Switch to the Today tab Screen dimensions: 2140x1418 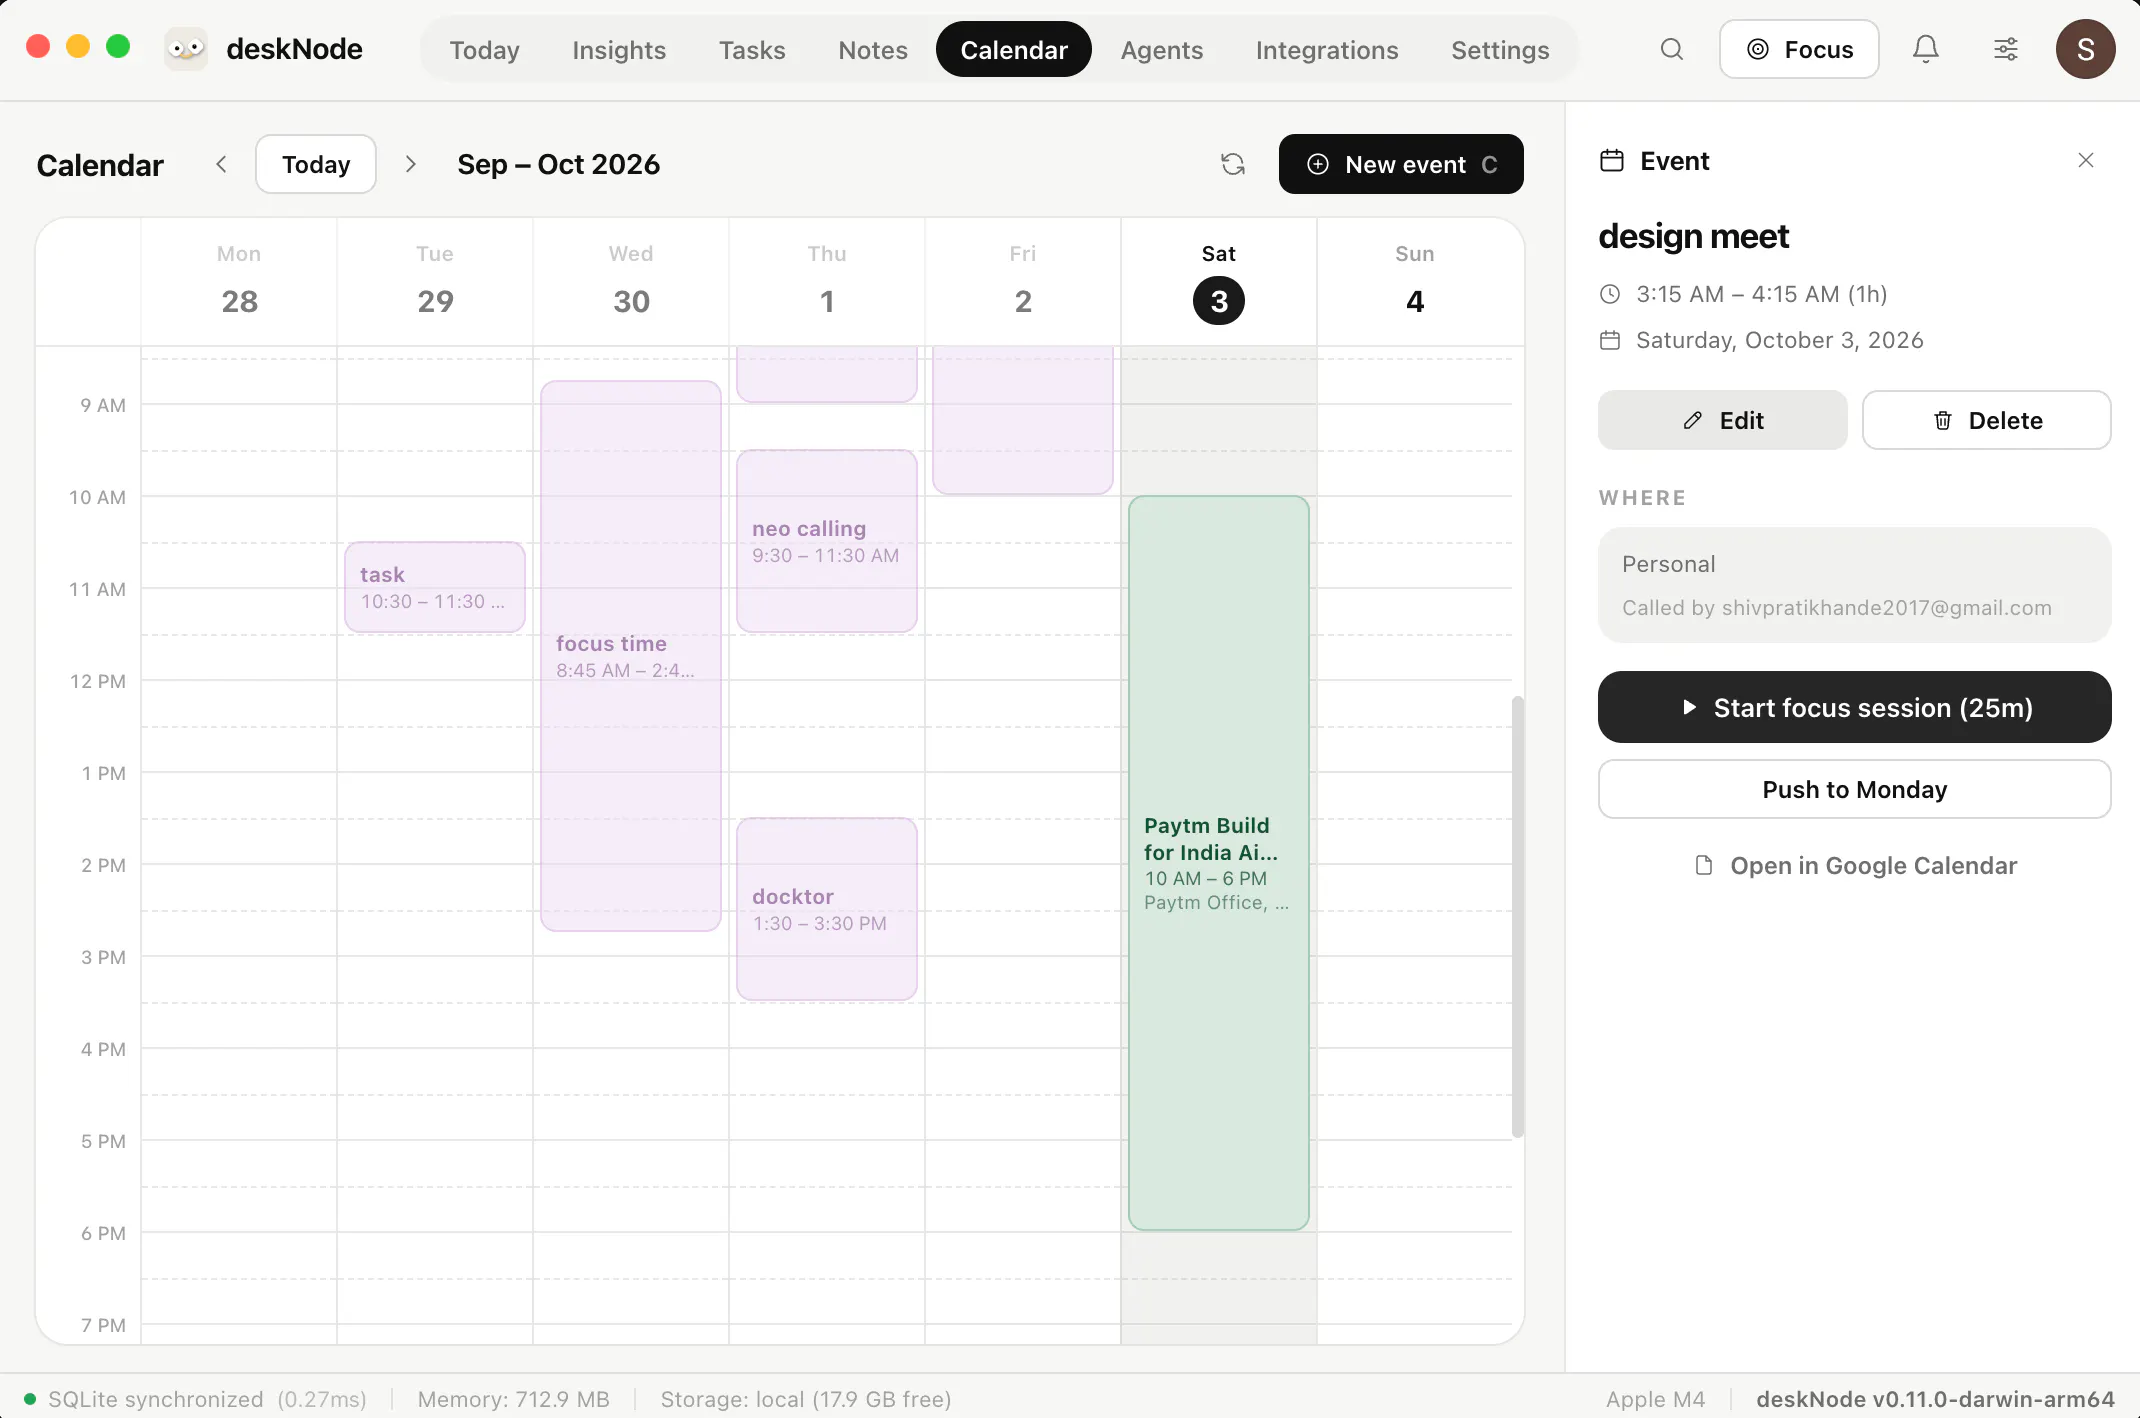484,49
